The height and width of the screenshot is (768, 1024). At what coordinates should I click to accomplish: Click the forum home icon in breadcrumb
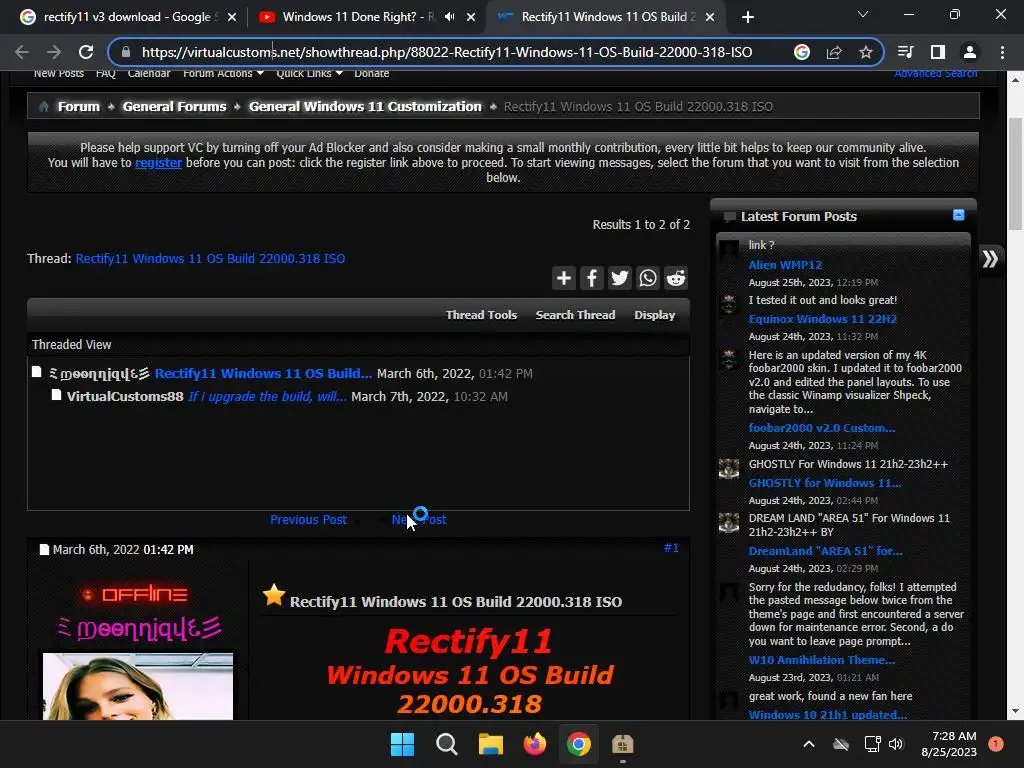coord(44,106)
